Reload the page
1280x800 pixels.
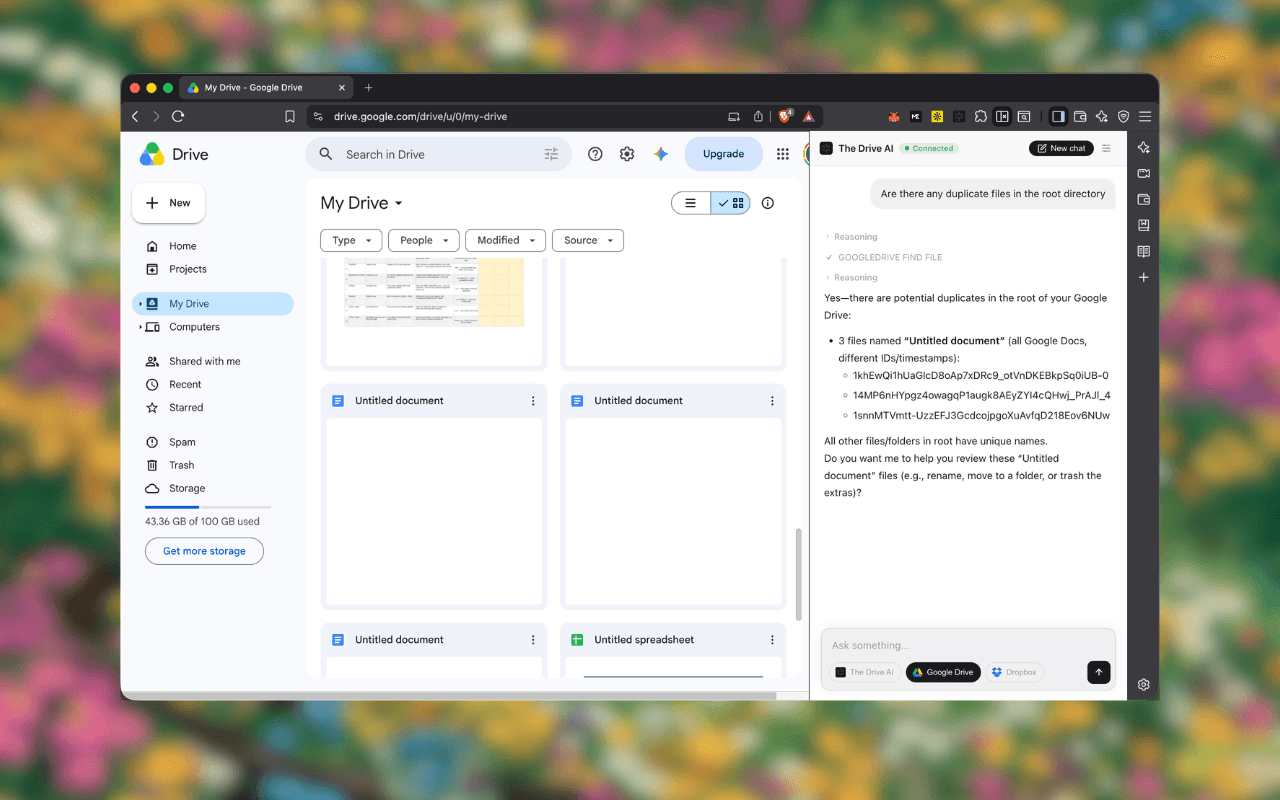click(178, 116)
